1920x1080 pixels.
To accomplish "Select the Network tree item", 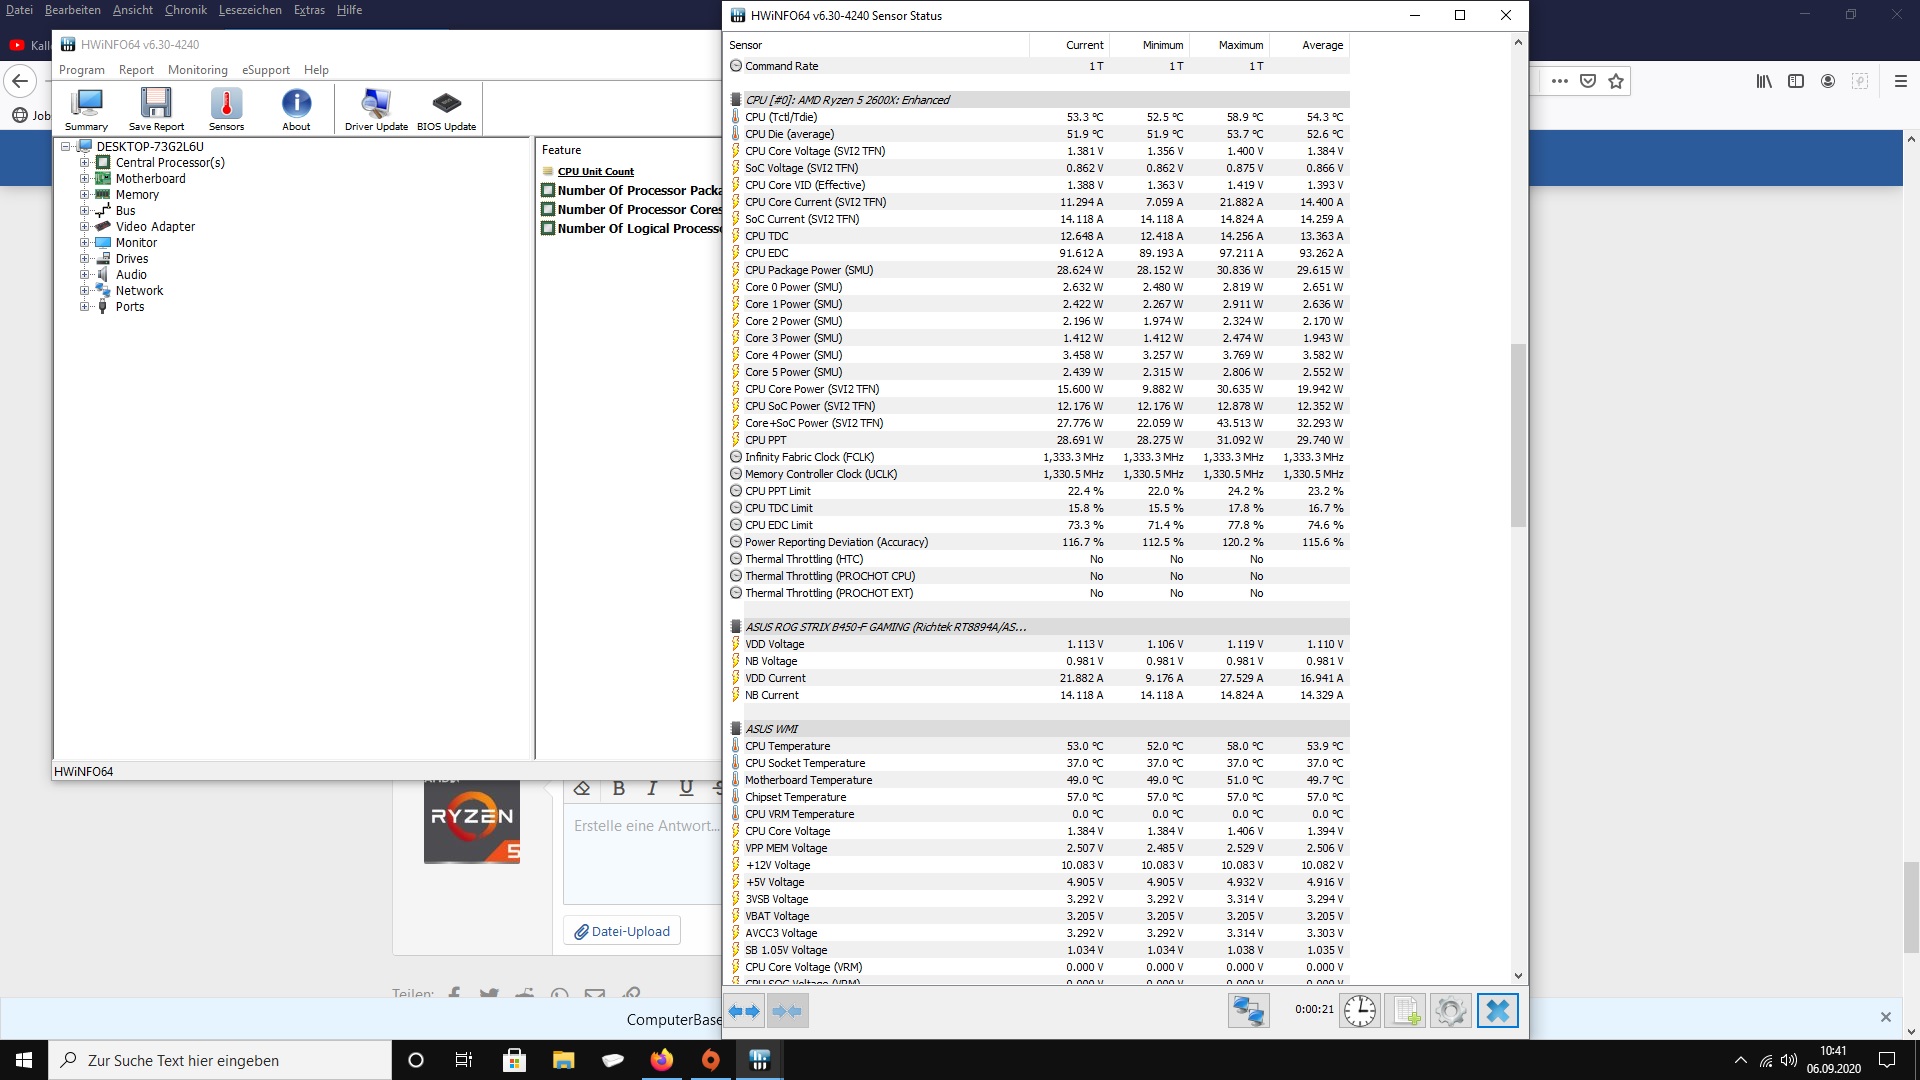I will (139, 291).
